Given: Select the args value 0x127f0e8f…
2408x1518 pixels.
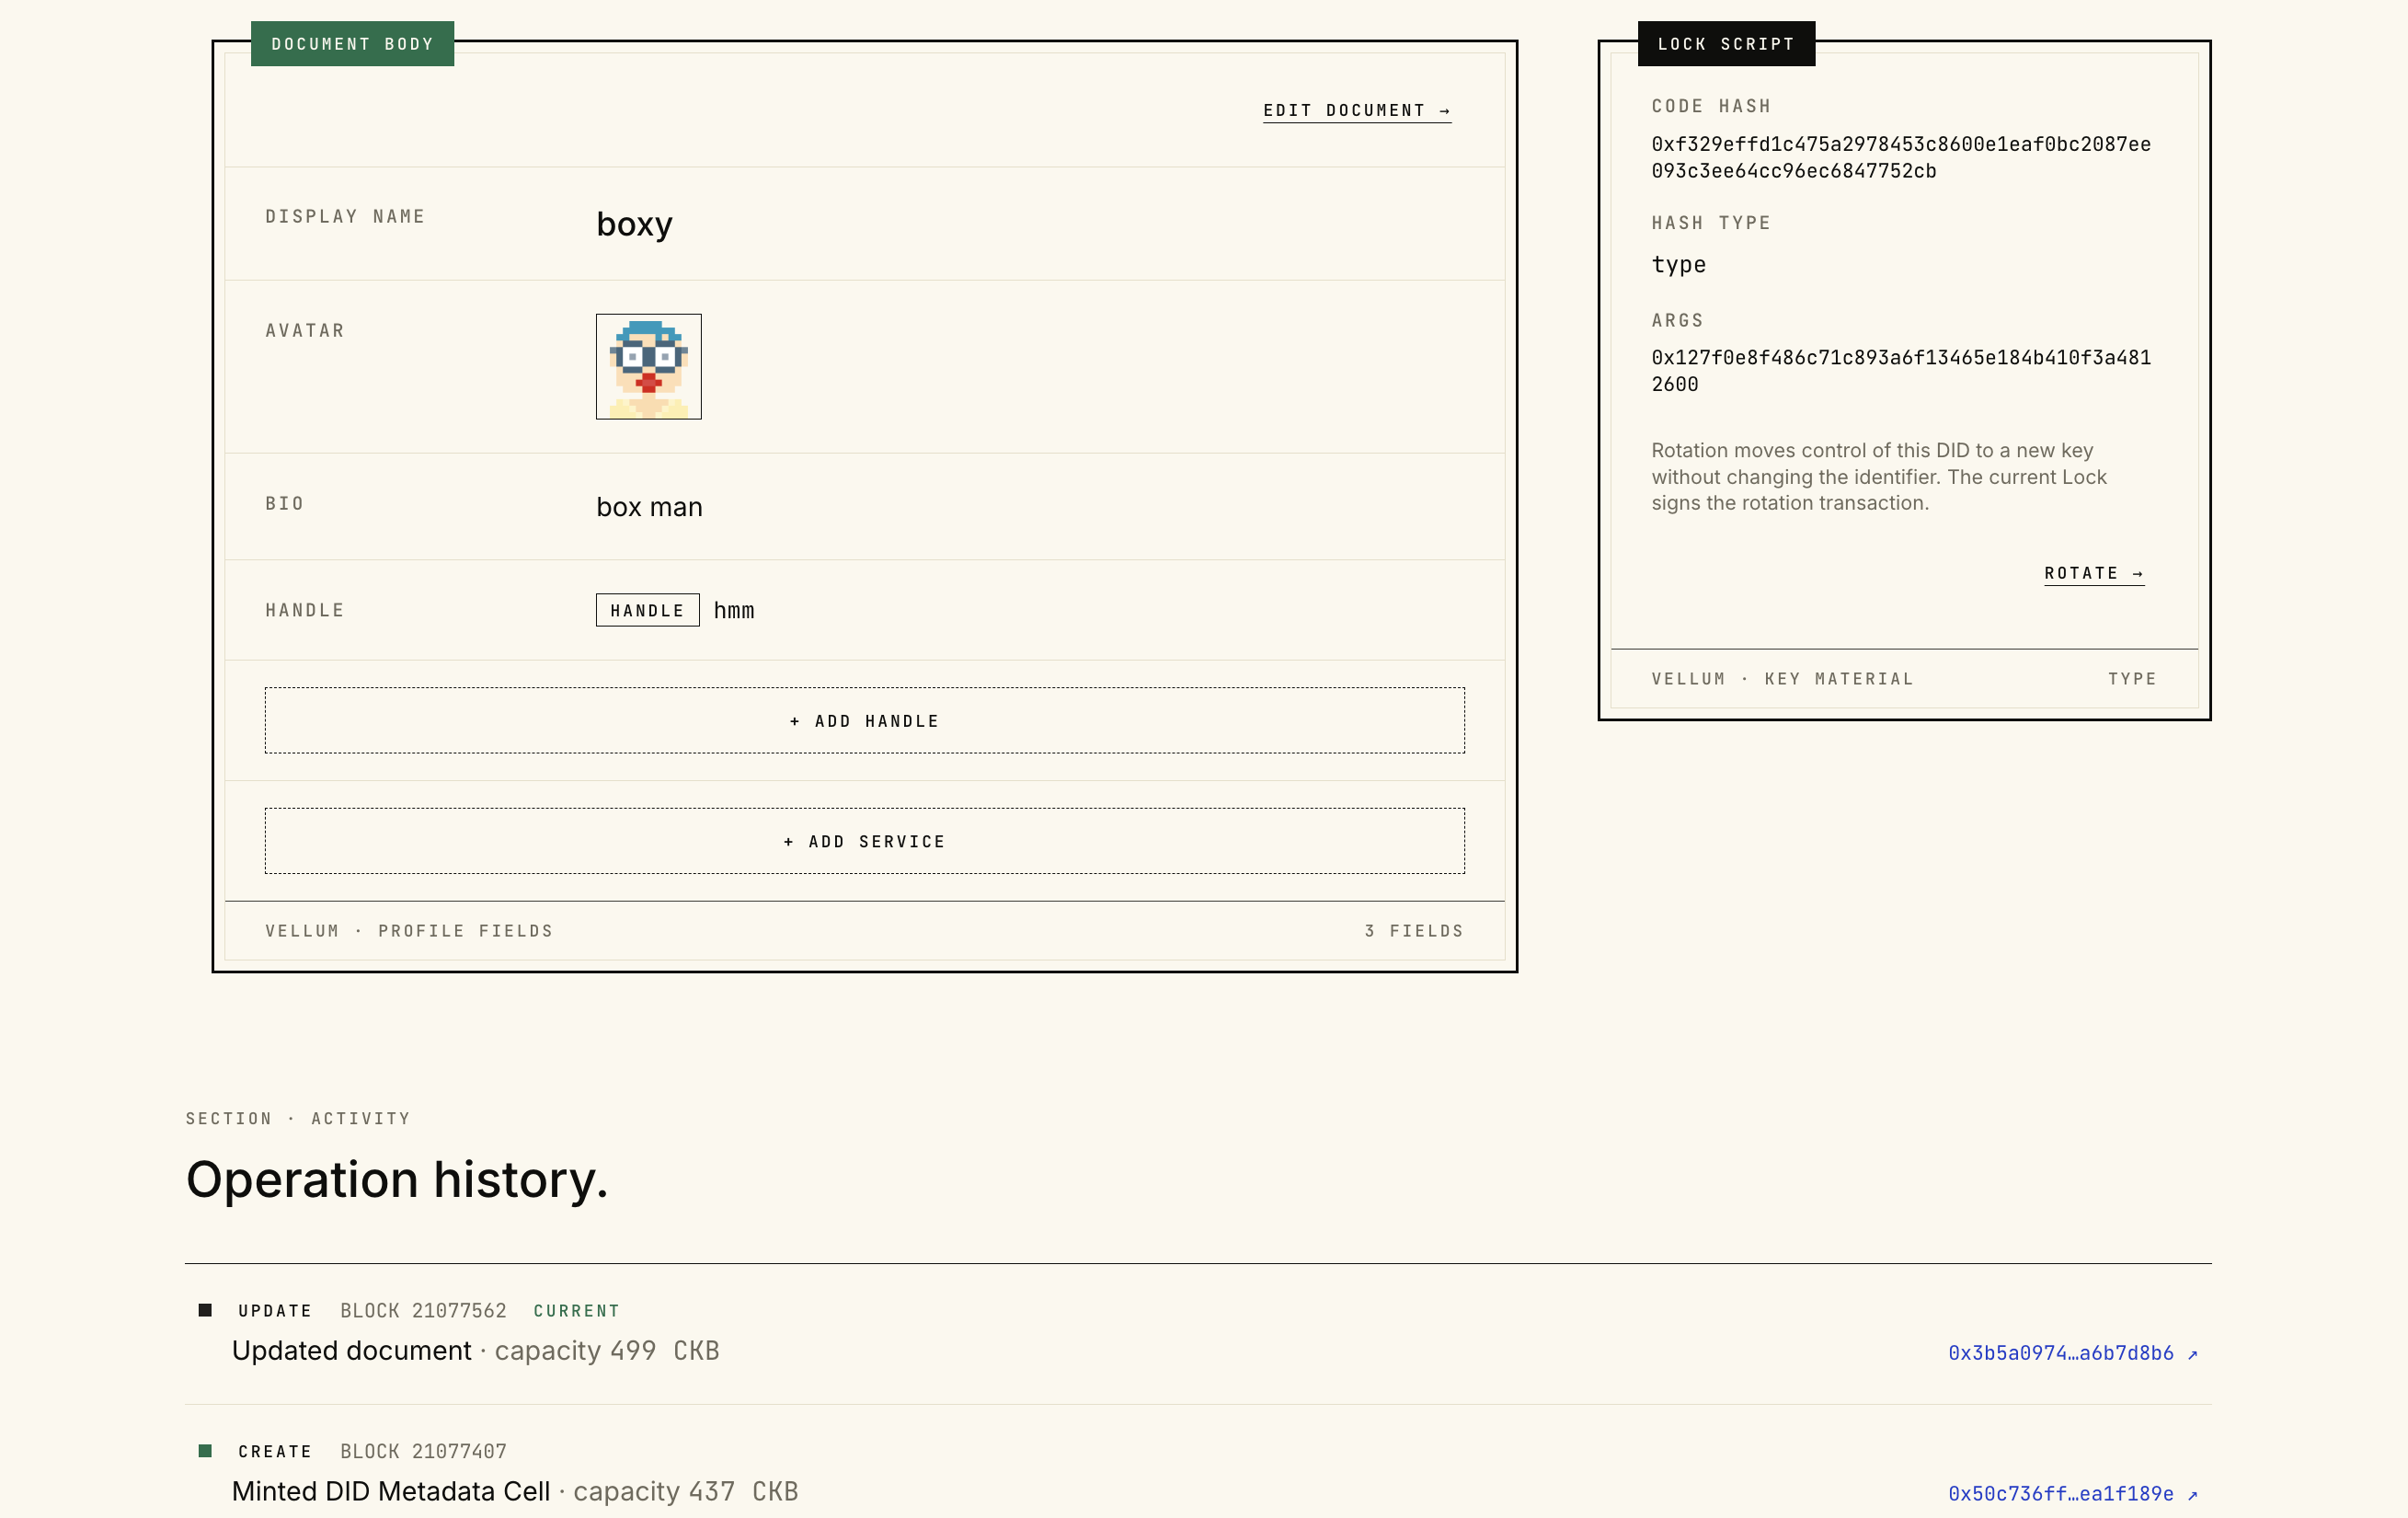Looking at the screenshot, I should tap(1901, 371).
